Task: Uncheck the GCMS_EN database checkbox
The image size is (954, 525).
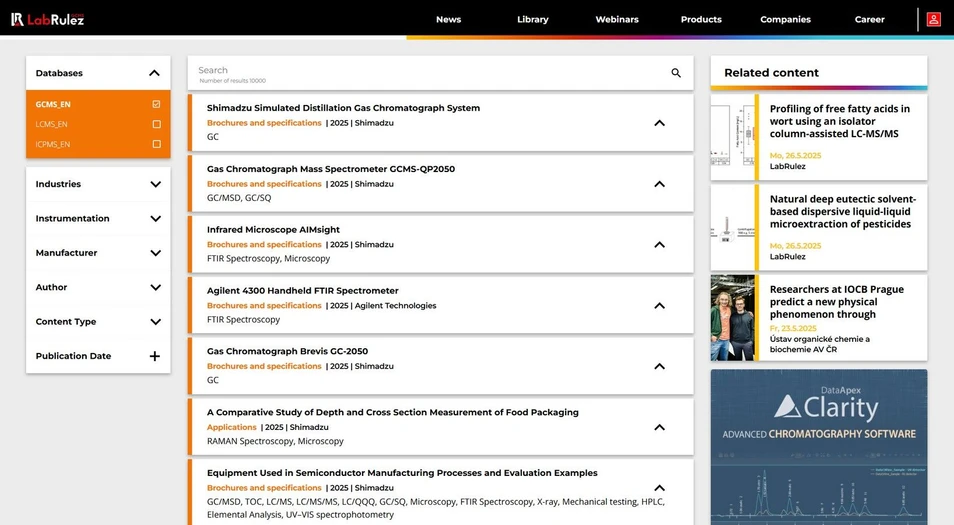Action: click(156, 104)
